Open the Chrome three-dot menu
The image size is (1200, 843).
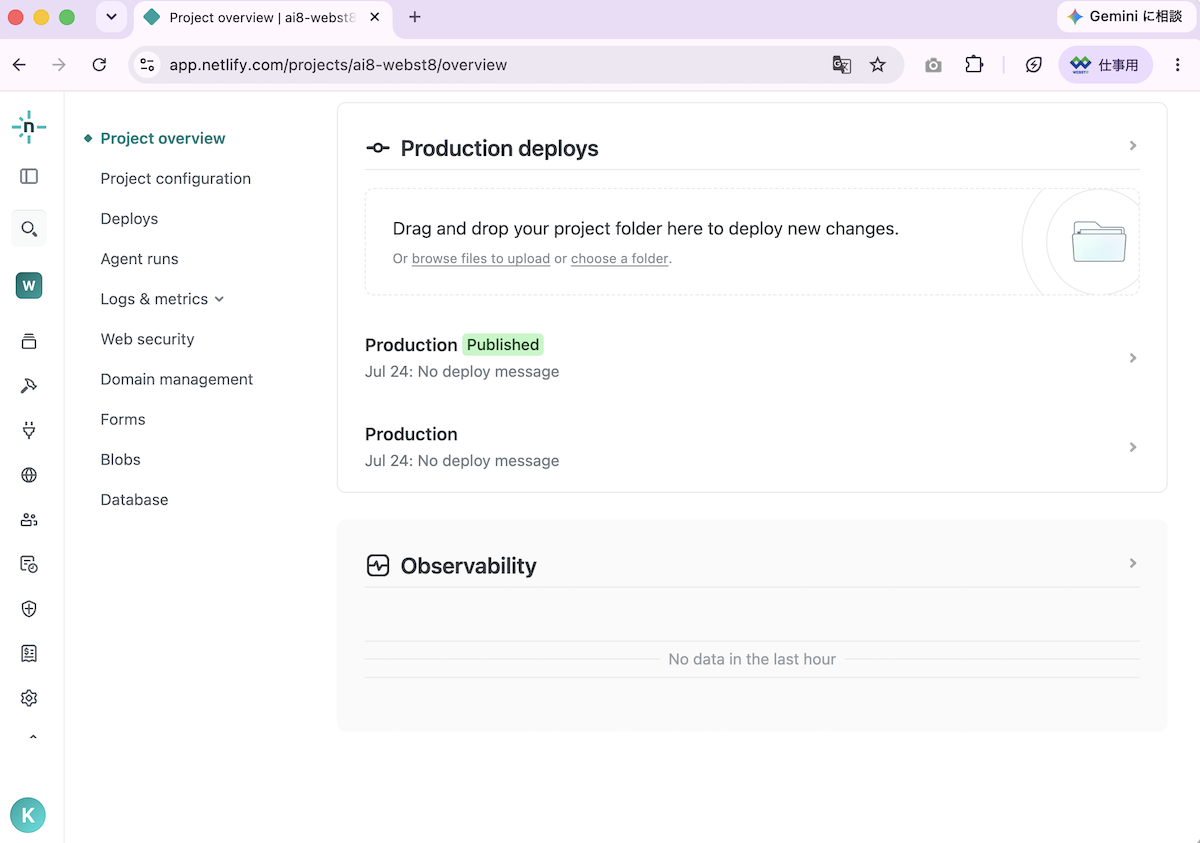pos(1177,65)
